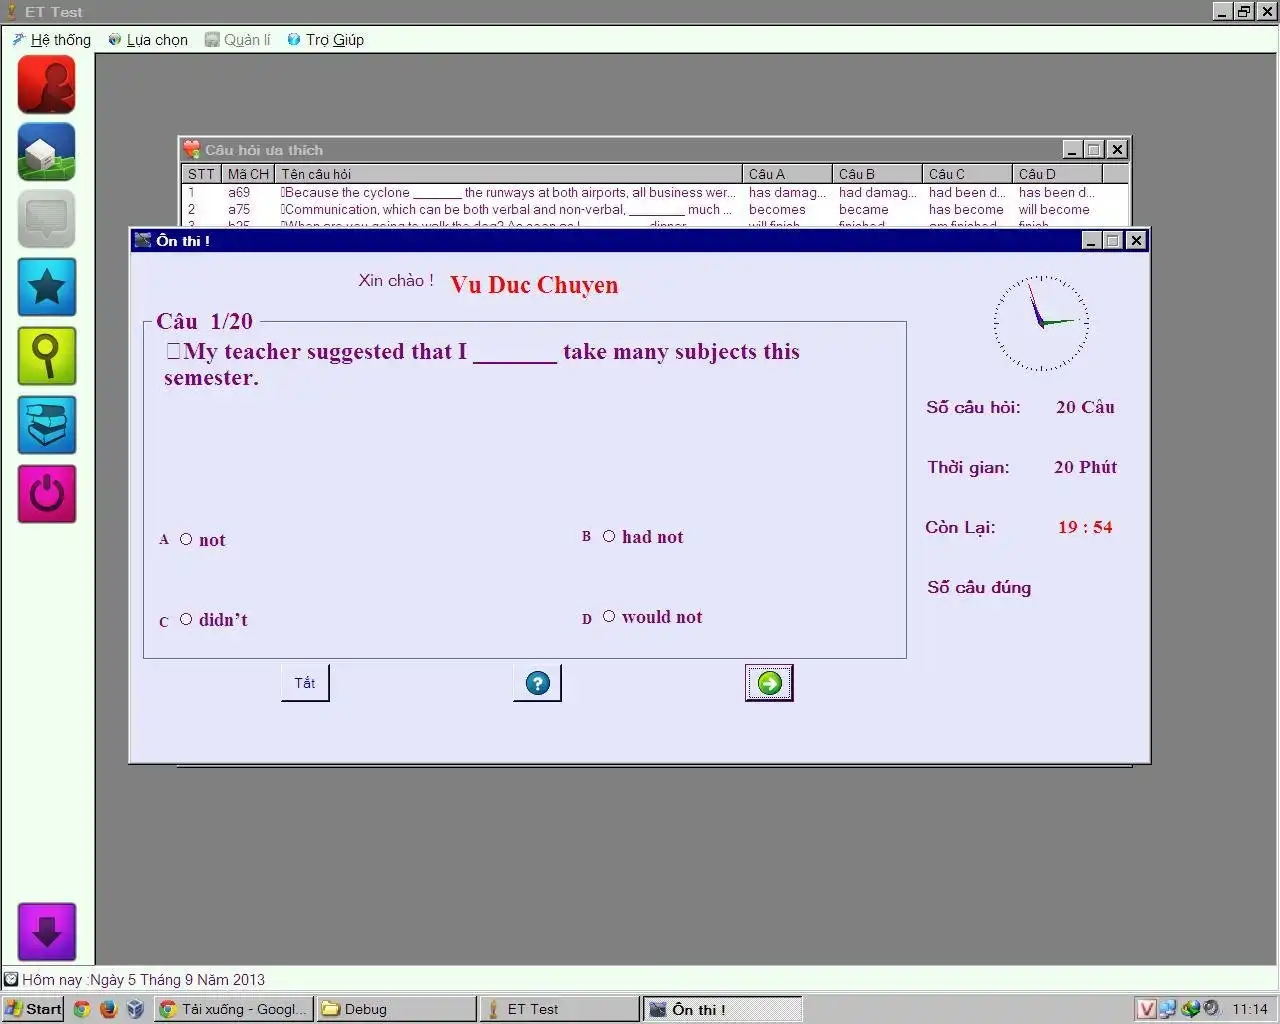Switch to Debug folder in taskbar
Image resolution: width=1280 pixels, height=1024 pixels.
pyautogui.click(x=397, y=1009)
